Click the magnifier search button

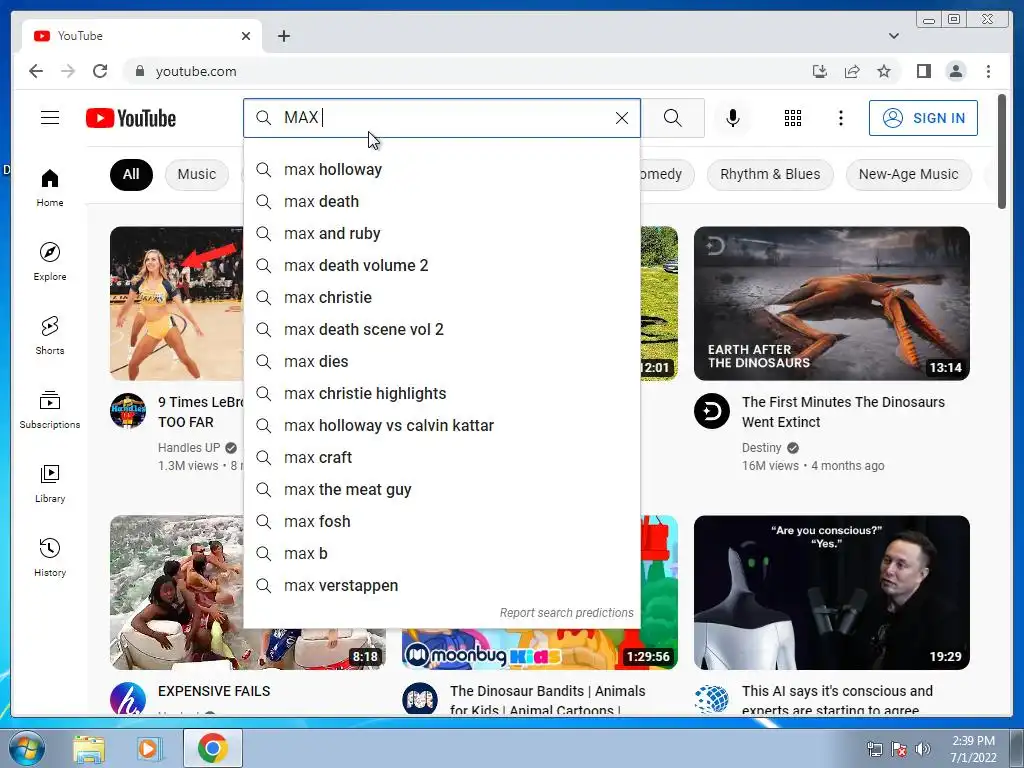tap(673, 118)
